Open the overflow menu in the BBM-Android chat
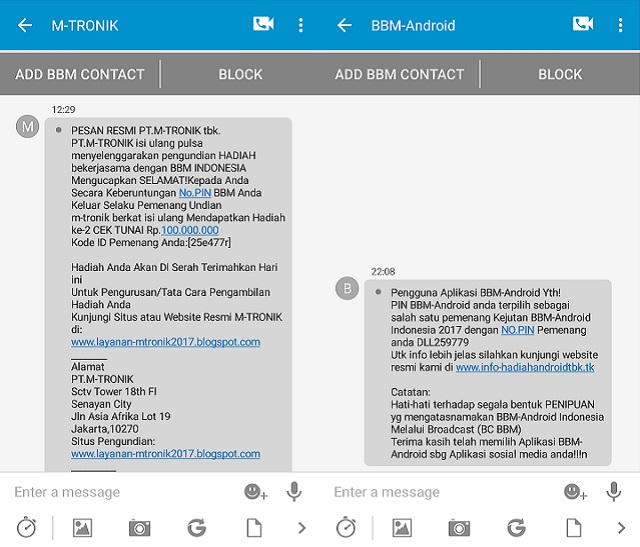Screen dimensions: 640x547 pyautogui.click(x=620, y=25)
